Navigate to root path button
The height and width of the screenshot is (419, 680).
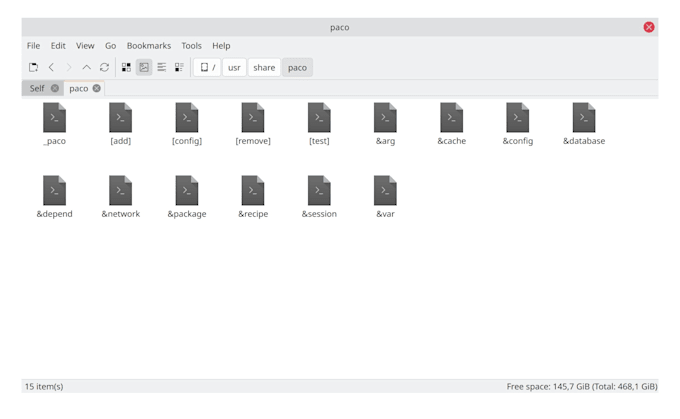pyautogui.click(x=207, y=67)
